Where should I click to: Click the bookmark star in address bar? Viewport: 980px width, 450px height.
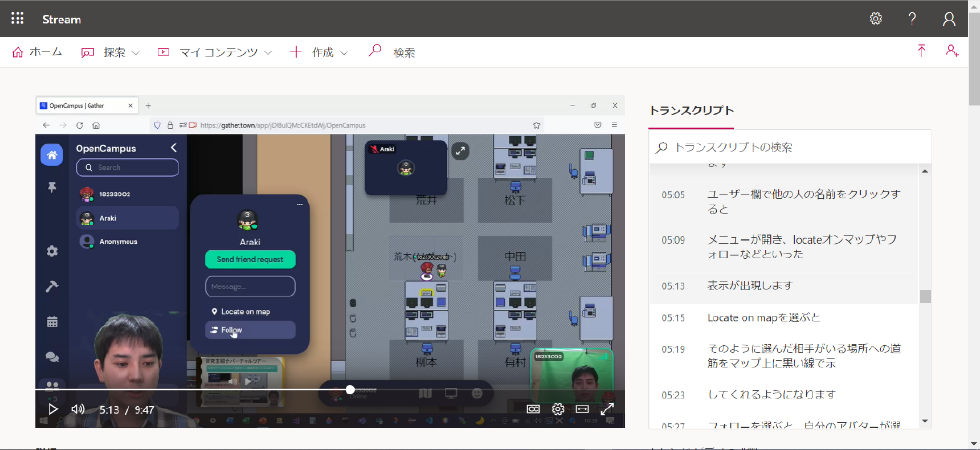pos(536,125)
